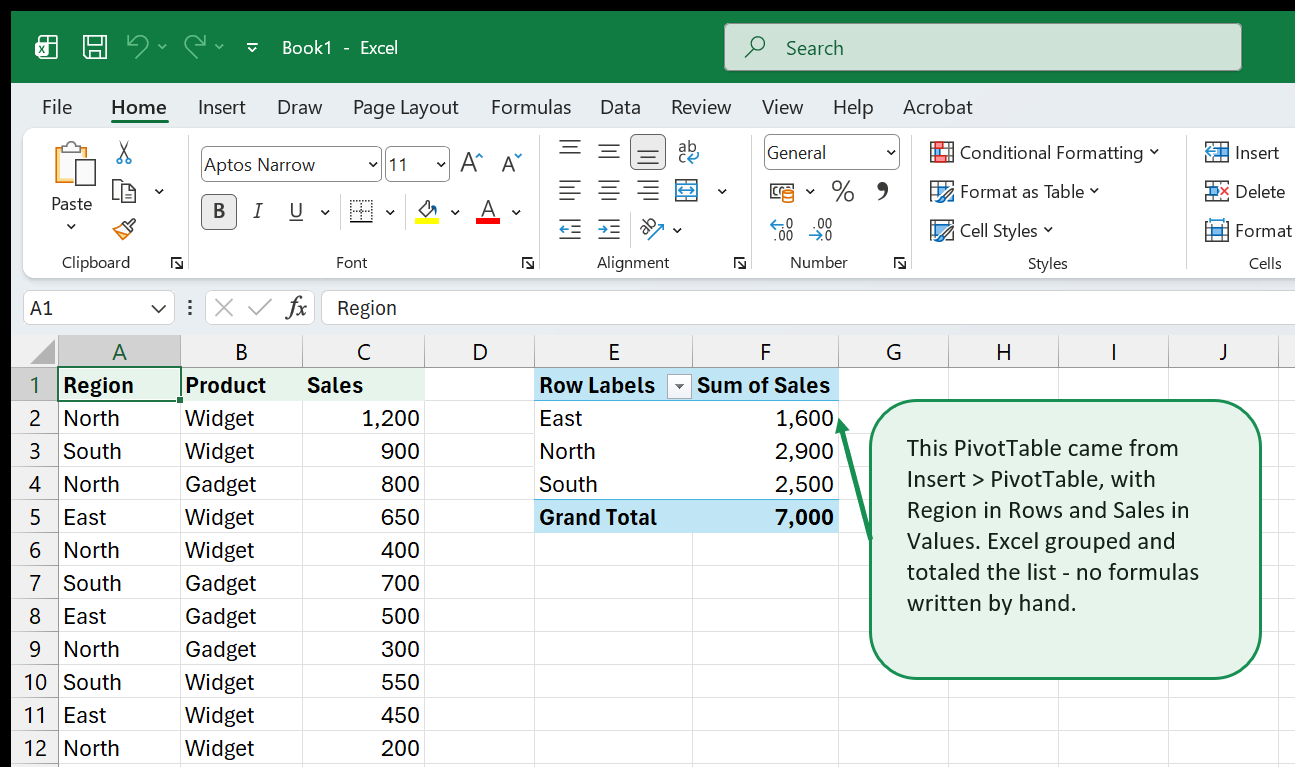Select the Format Painter brush icon
The image size is (1295, 767).
click(124, 230)
